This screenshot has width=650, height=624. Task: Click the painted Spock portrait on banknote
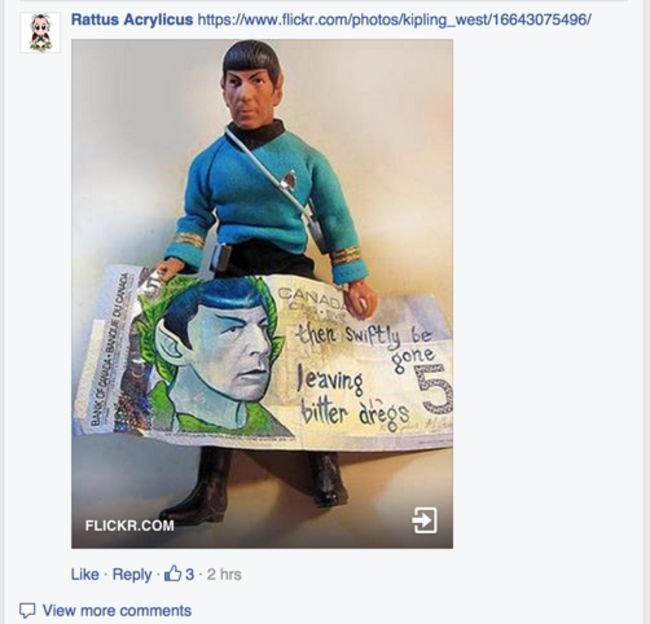(216, 357)
